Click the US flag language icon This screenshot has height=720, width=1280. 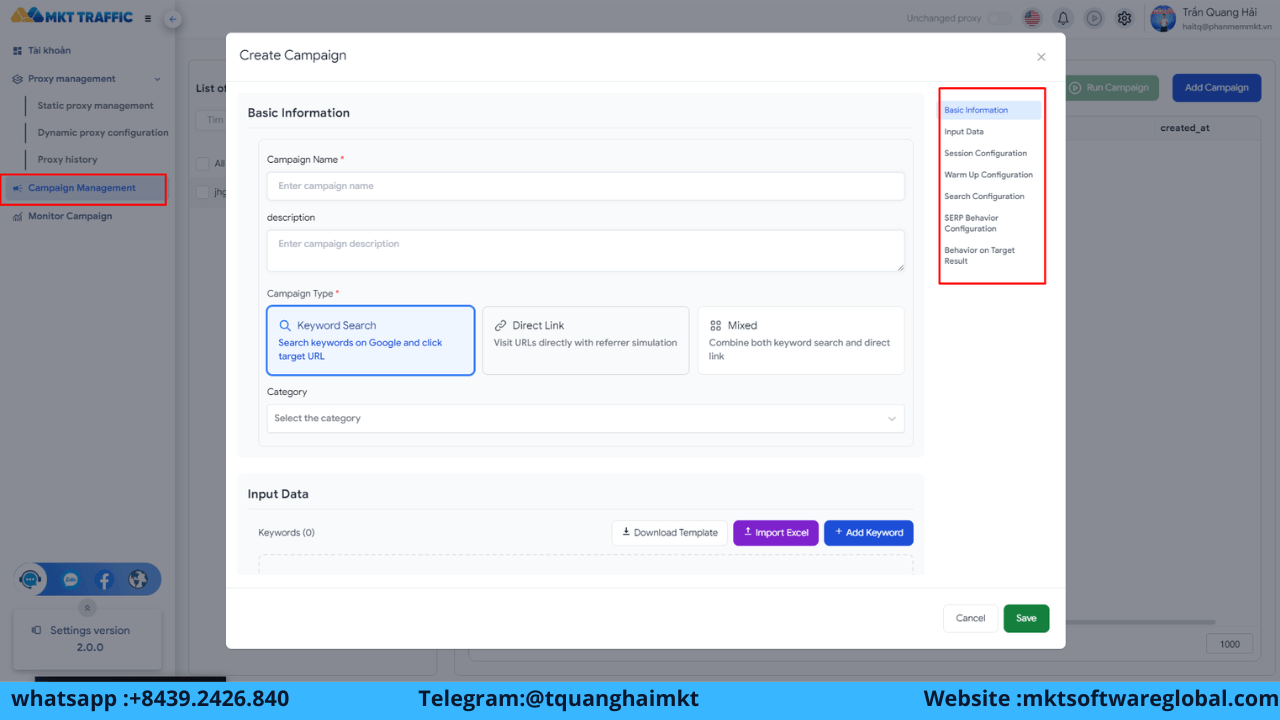click(x=1032, y=18)
